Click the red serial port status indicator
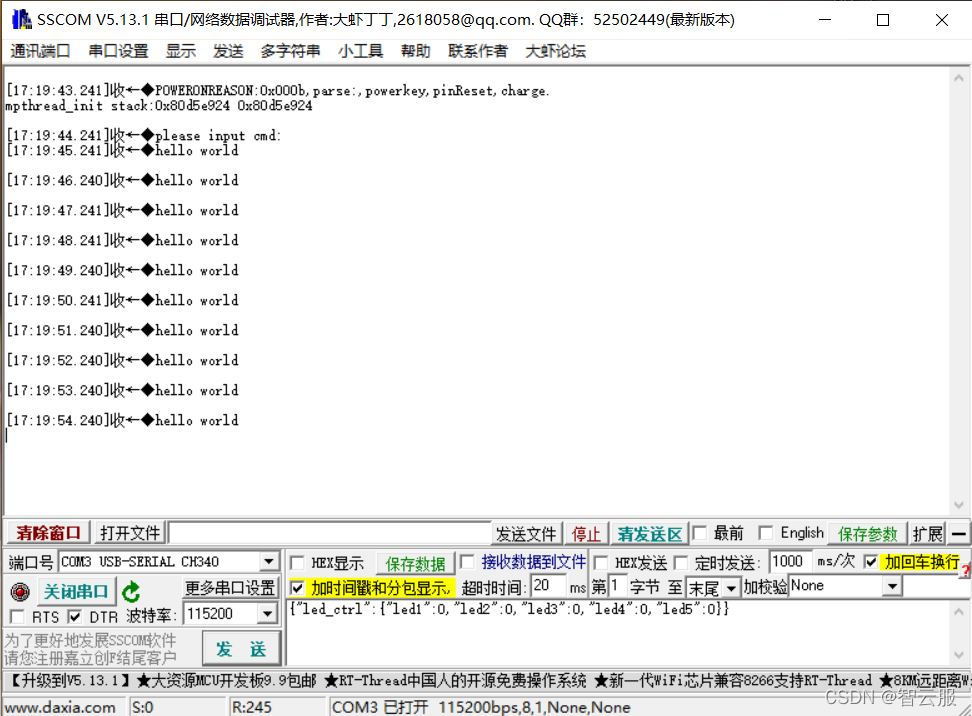972x716 pixels. 20,592
